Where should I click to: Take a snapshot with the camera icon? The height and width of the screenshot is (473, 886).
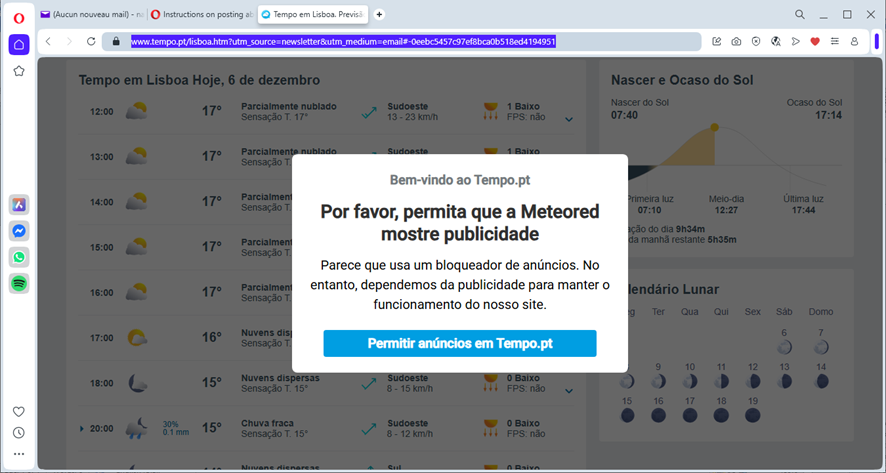point(736,41)
